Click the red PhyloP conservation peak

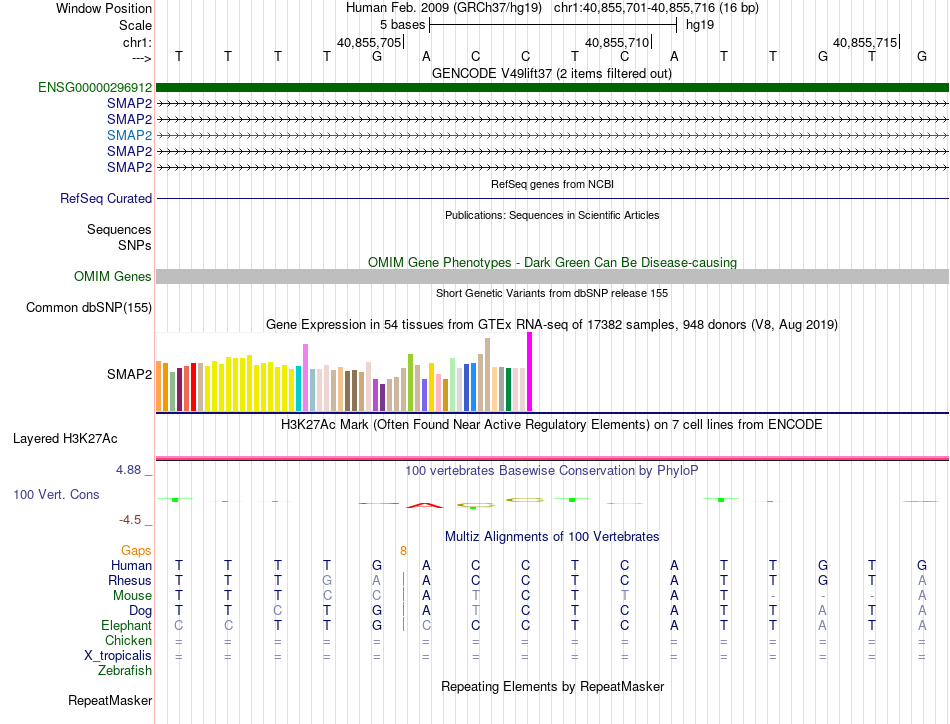pos(425,505)
